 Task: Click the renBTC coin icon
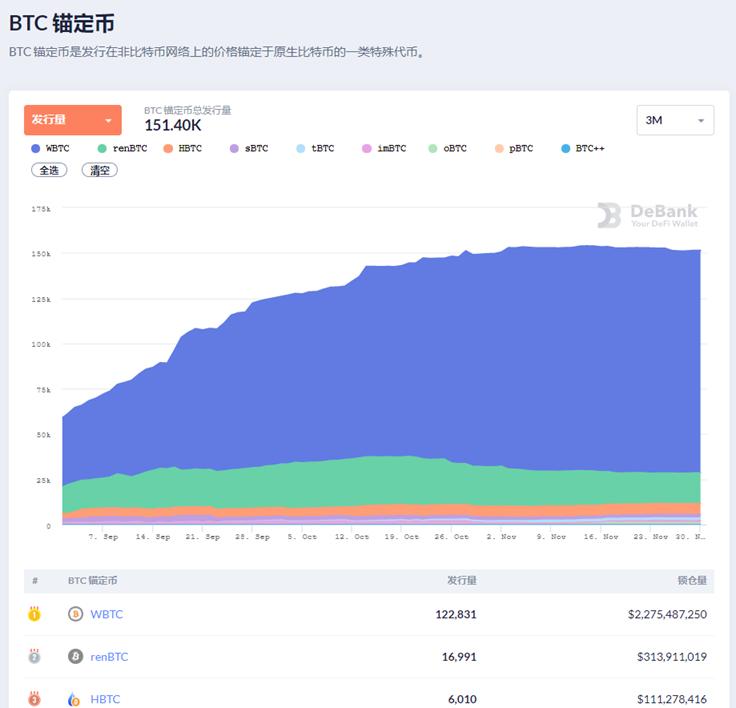coord(76,656)
